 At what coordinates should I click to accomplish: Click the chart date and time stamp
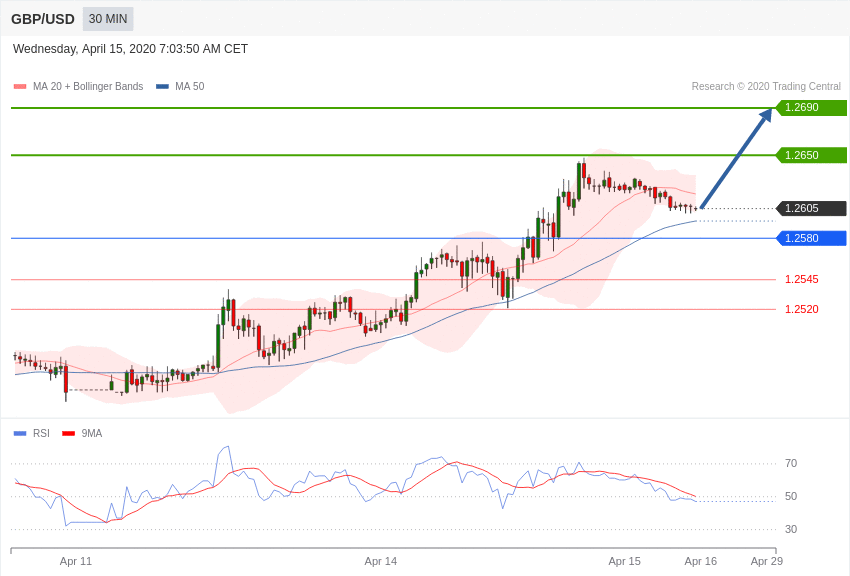[130, 49]
